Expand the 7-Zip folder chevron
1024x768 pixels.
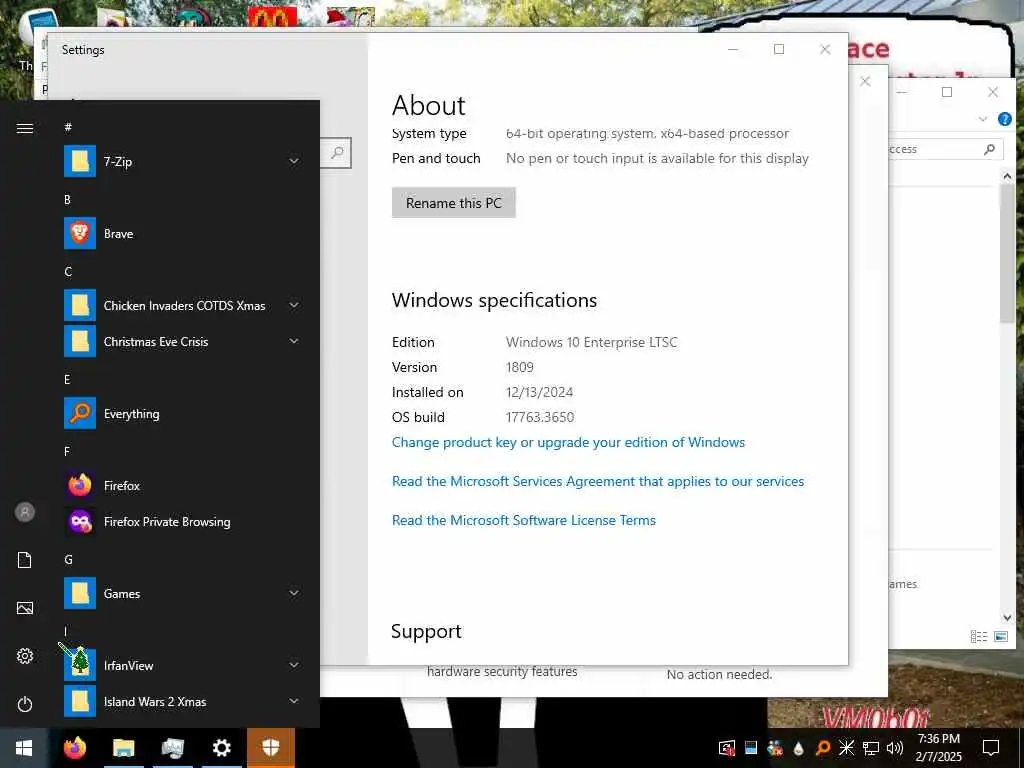pyautogui.click(x=294, y=161)
